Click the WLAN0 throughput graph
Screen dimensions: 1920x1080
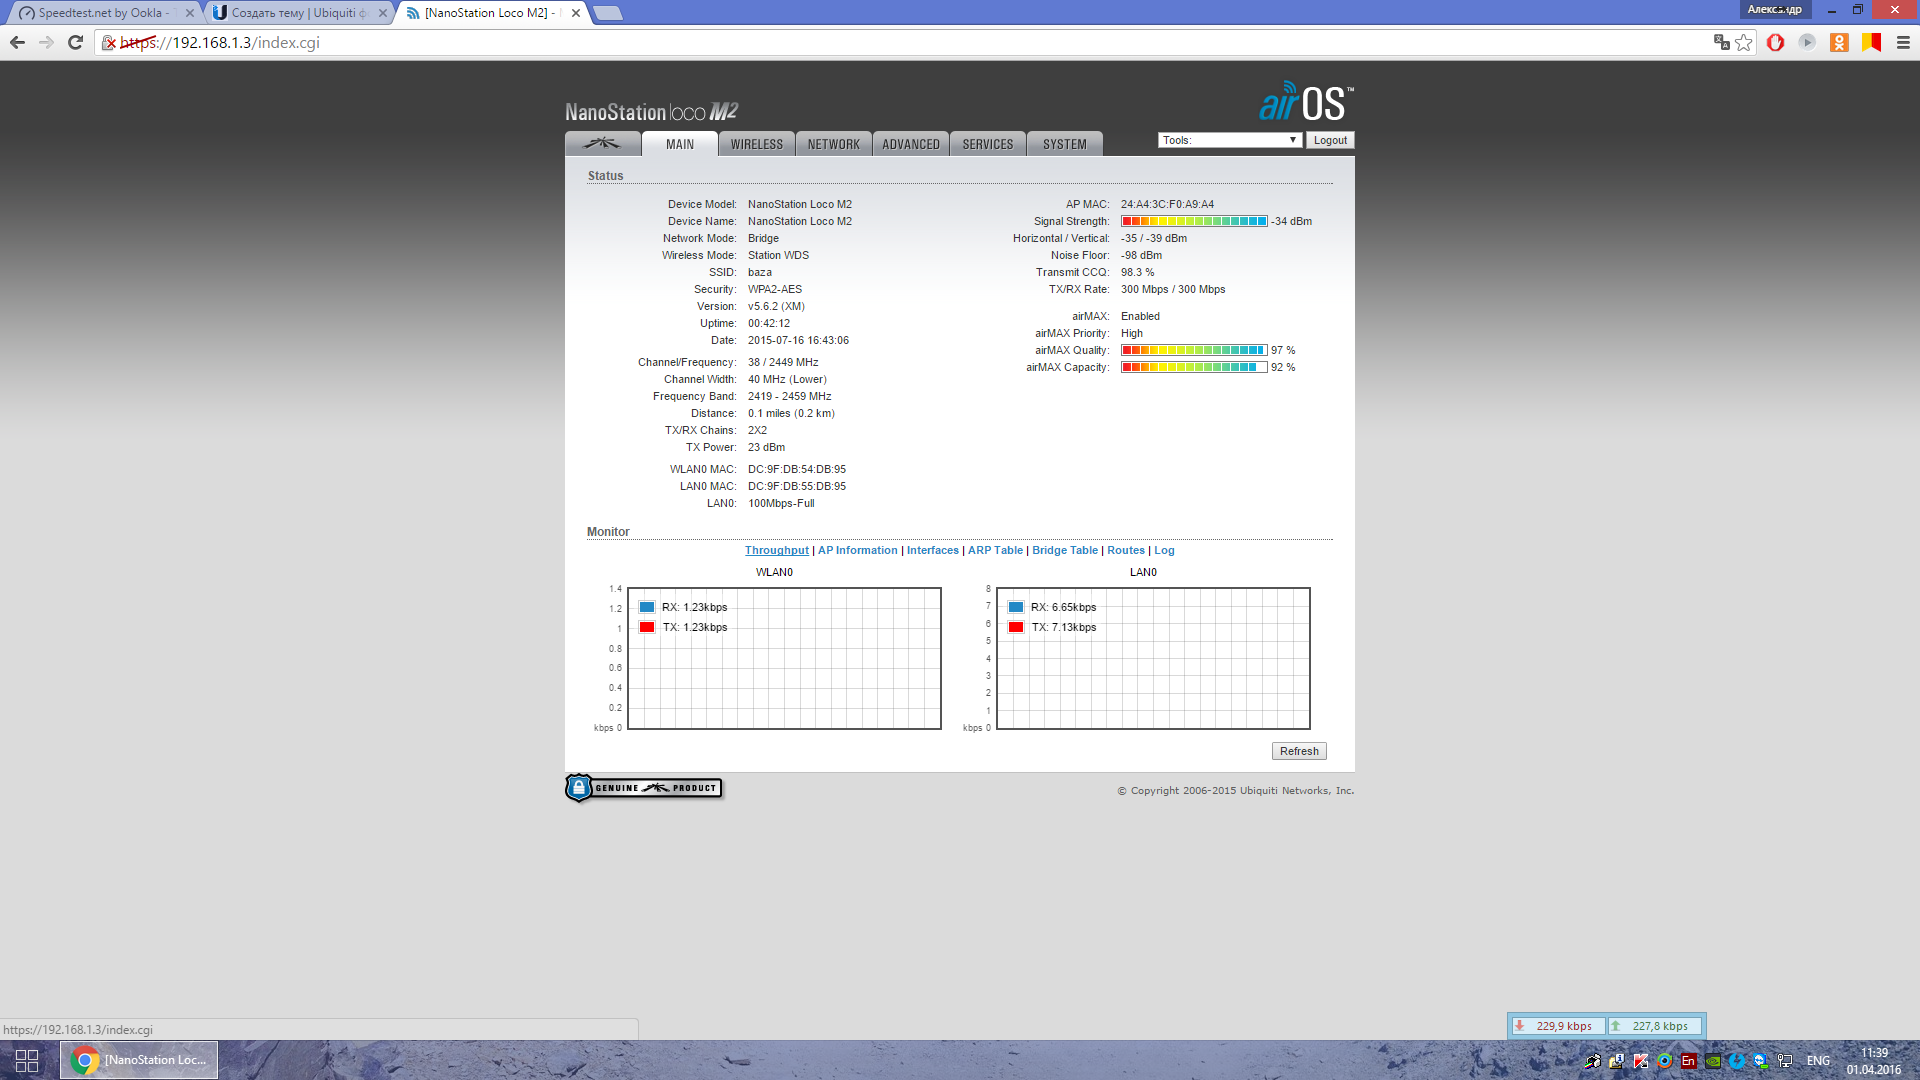coord(784,658)
